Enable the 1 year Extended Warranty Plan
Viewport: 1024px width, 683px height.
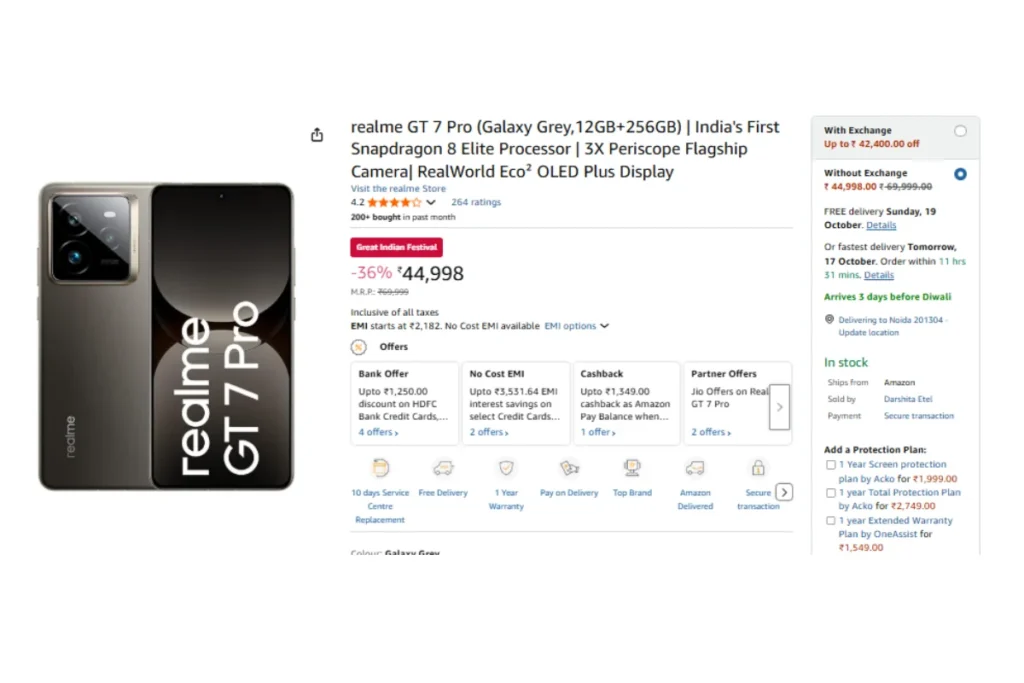[x=831, y=521]
